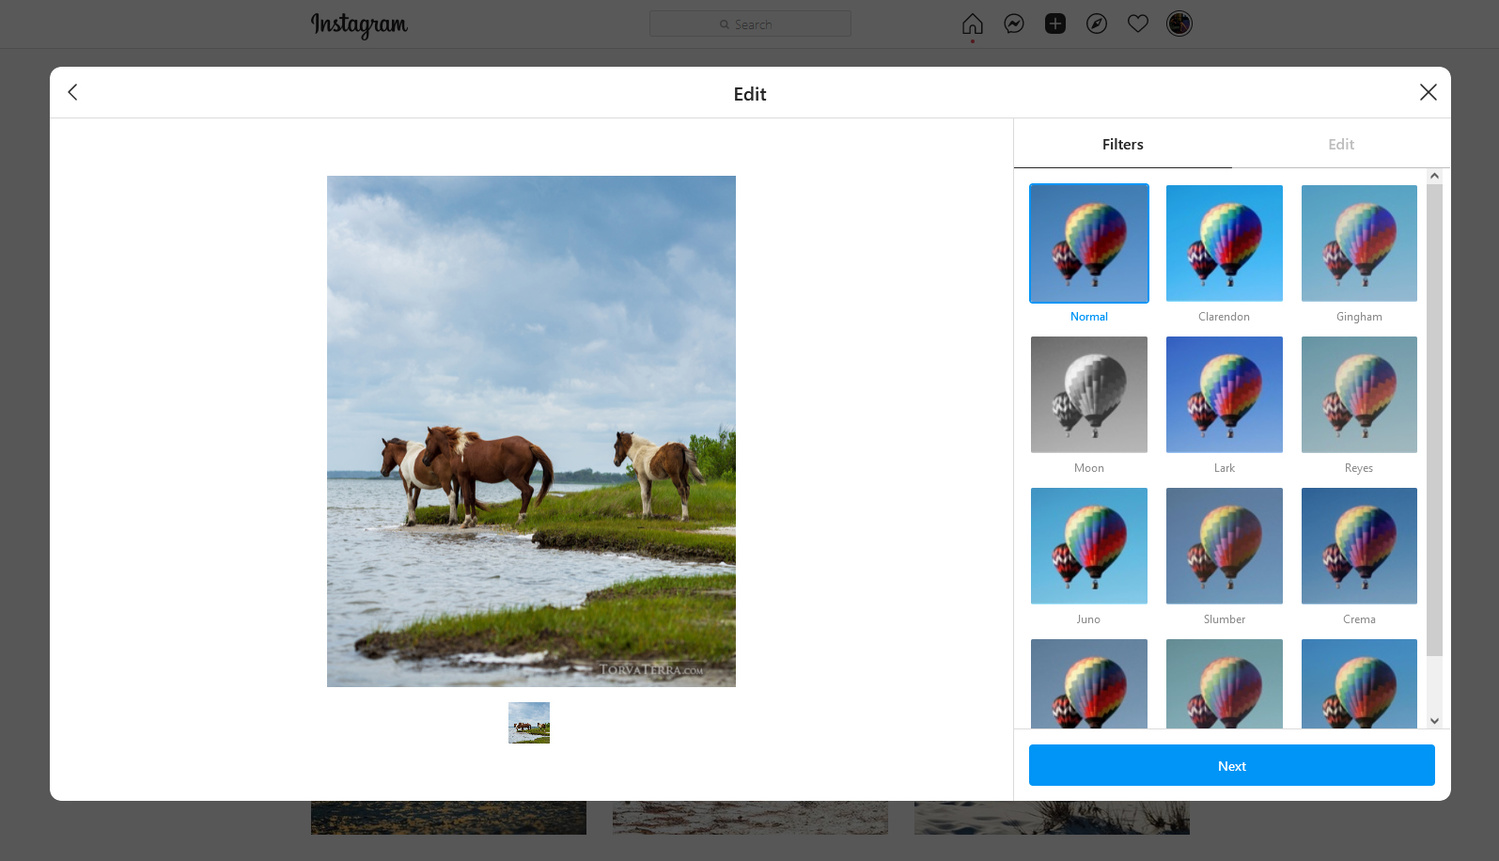Select the Filters tab
Viewport: 1499px width, 861px height.
coord(1122,144)
